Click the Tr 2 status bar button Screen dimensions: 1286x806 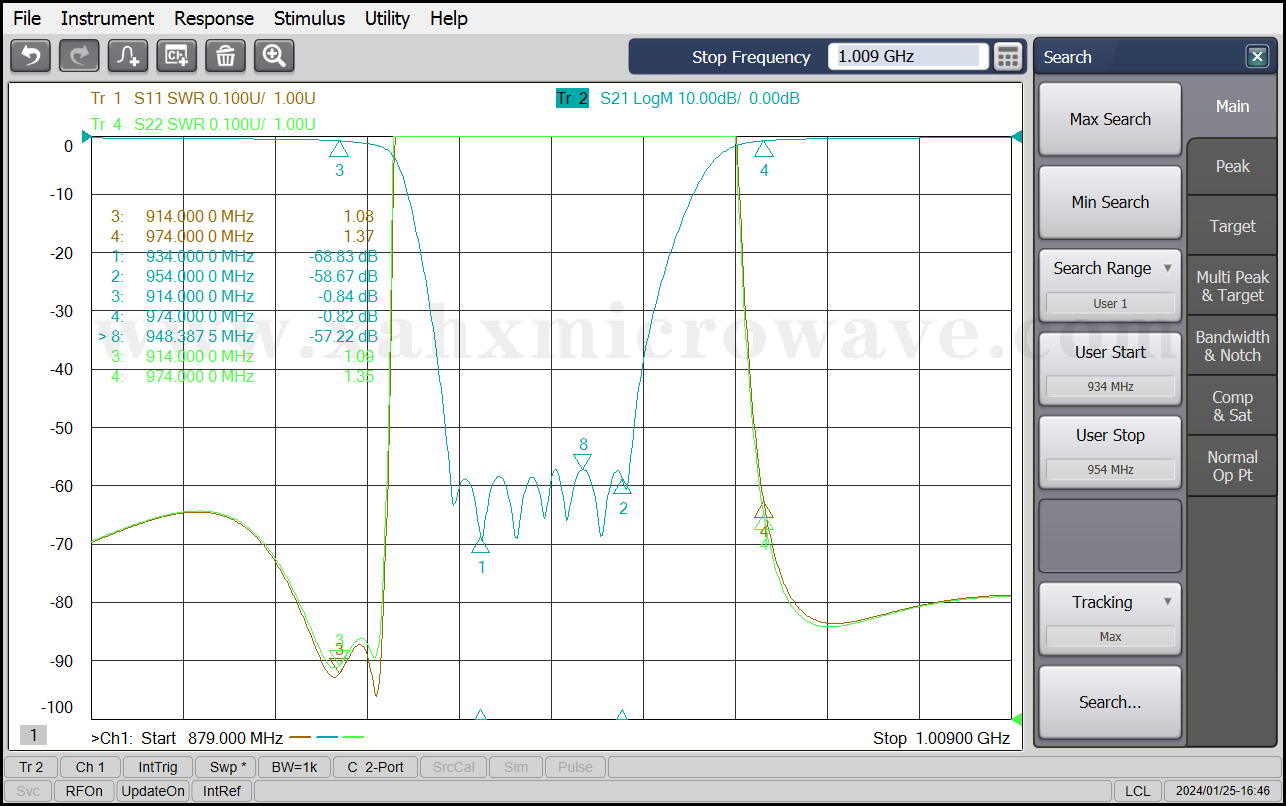pos(31,767)
